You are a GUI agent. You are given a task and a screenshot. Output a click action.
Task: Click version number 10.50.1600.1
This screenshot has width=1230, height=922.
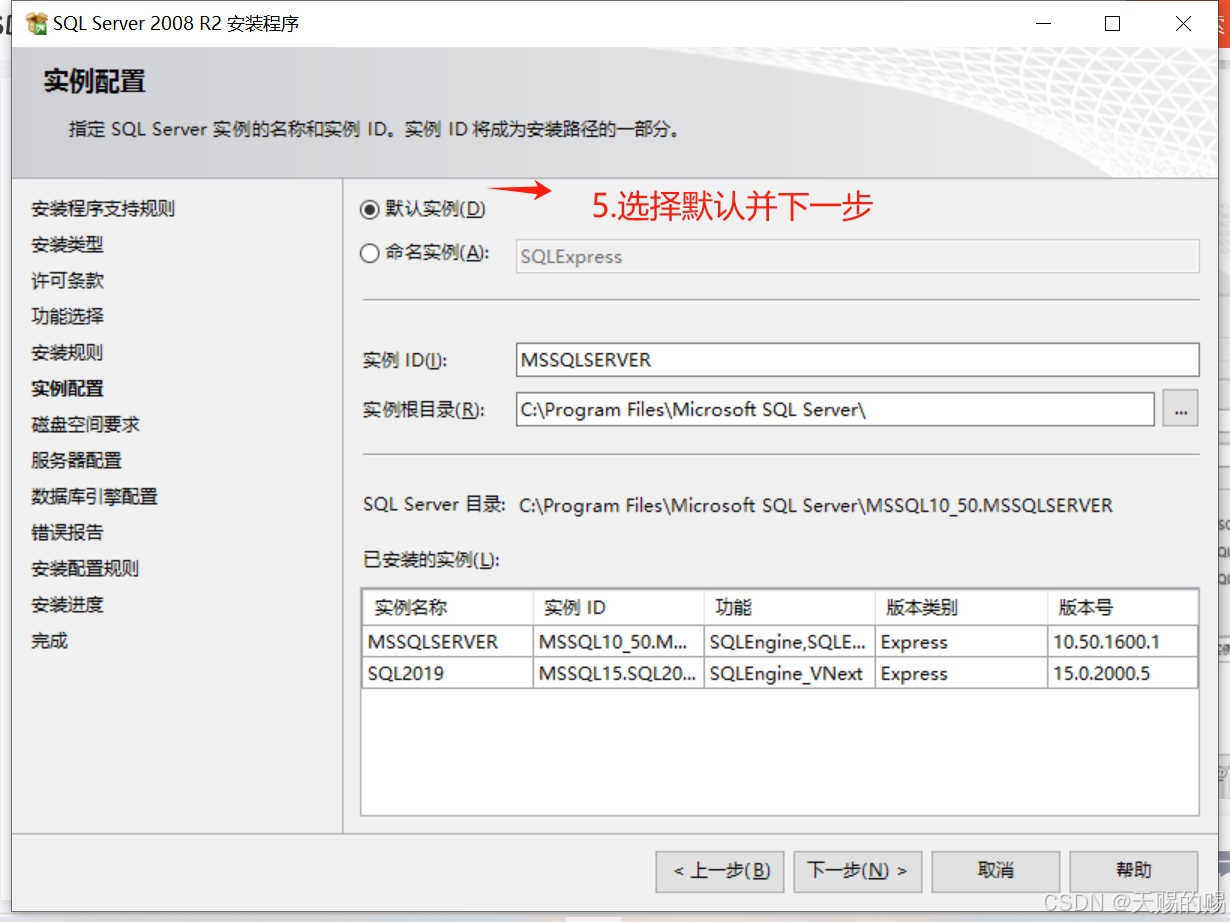[x=1122, y=642]
